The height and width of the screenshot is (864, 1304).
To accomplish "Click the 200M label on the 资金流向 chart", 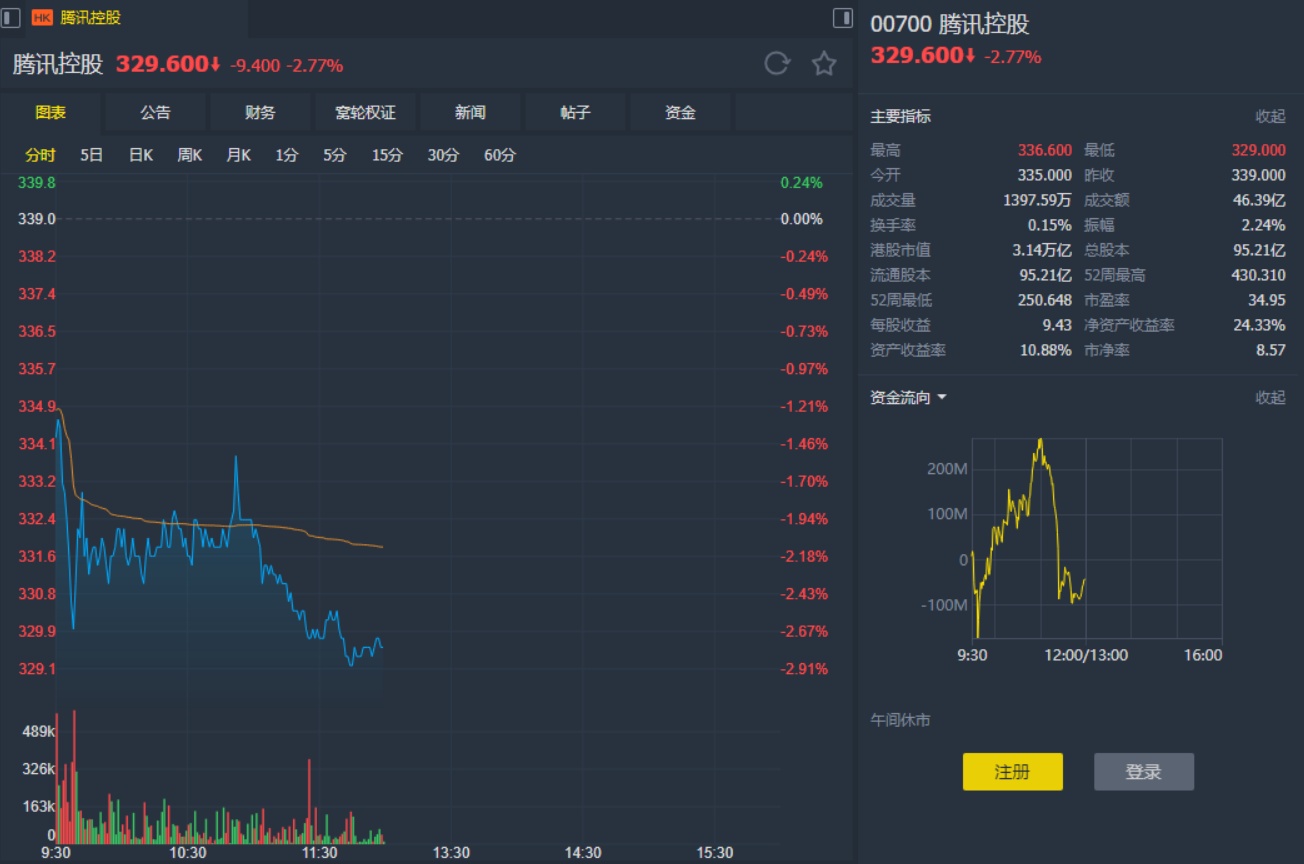I will coord(948,469).
